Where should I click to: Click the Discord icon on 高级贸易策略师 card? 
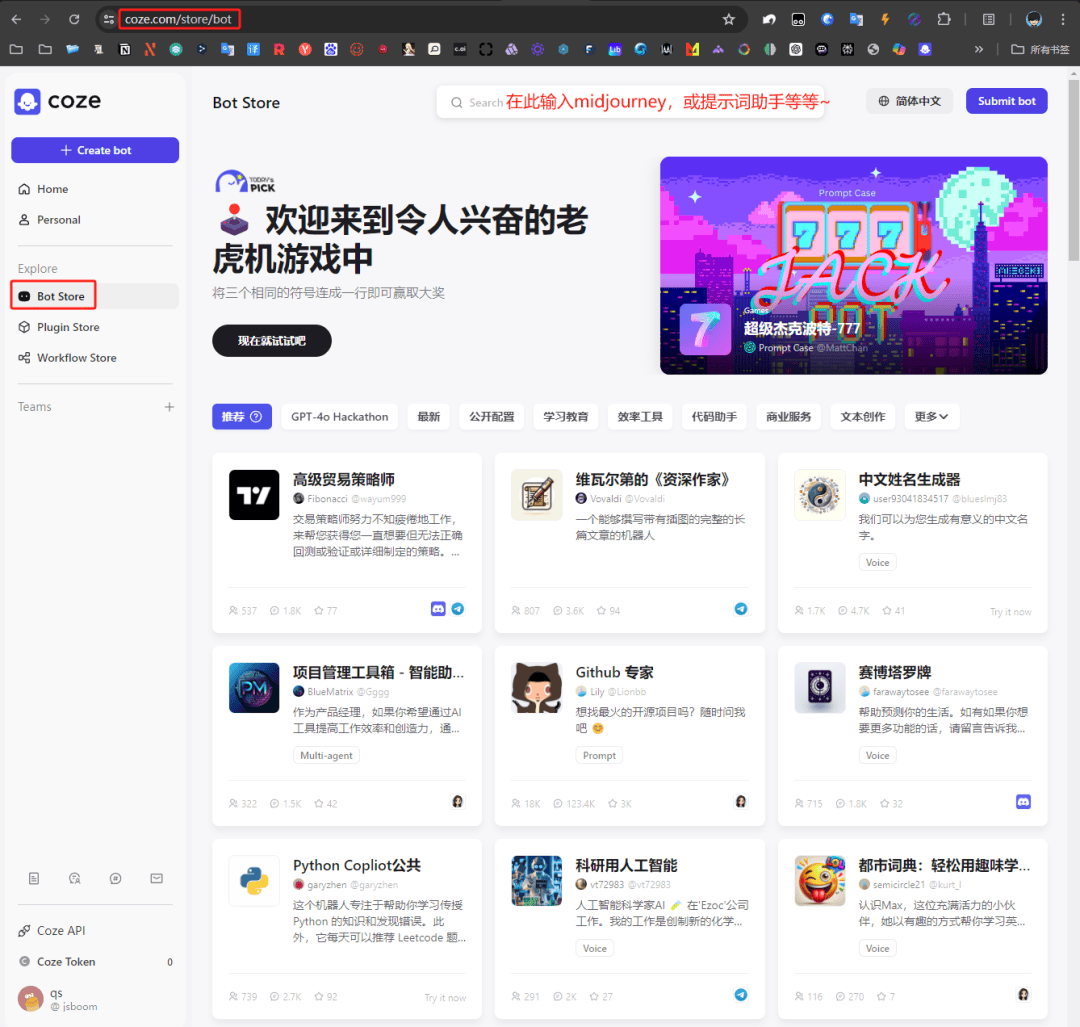pyautogui.click(x=438, y=608)
